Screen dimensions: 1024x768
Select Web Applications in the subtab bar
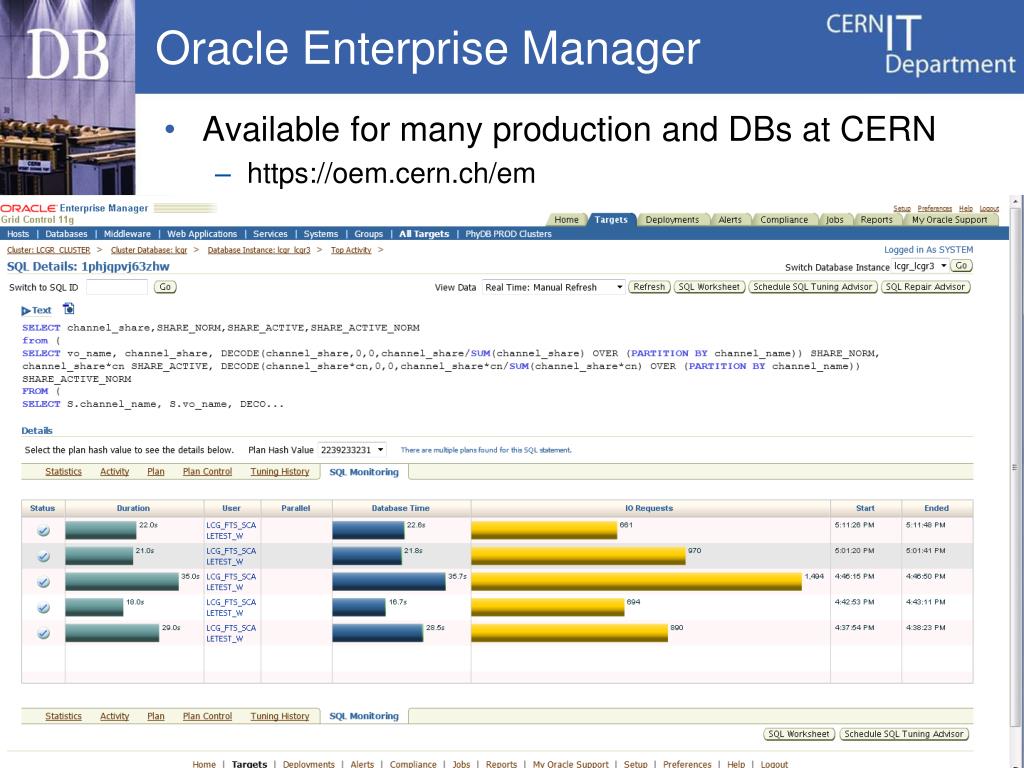pos(202,234)
